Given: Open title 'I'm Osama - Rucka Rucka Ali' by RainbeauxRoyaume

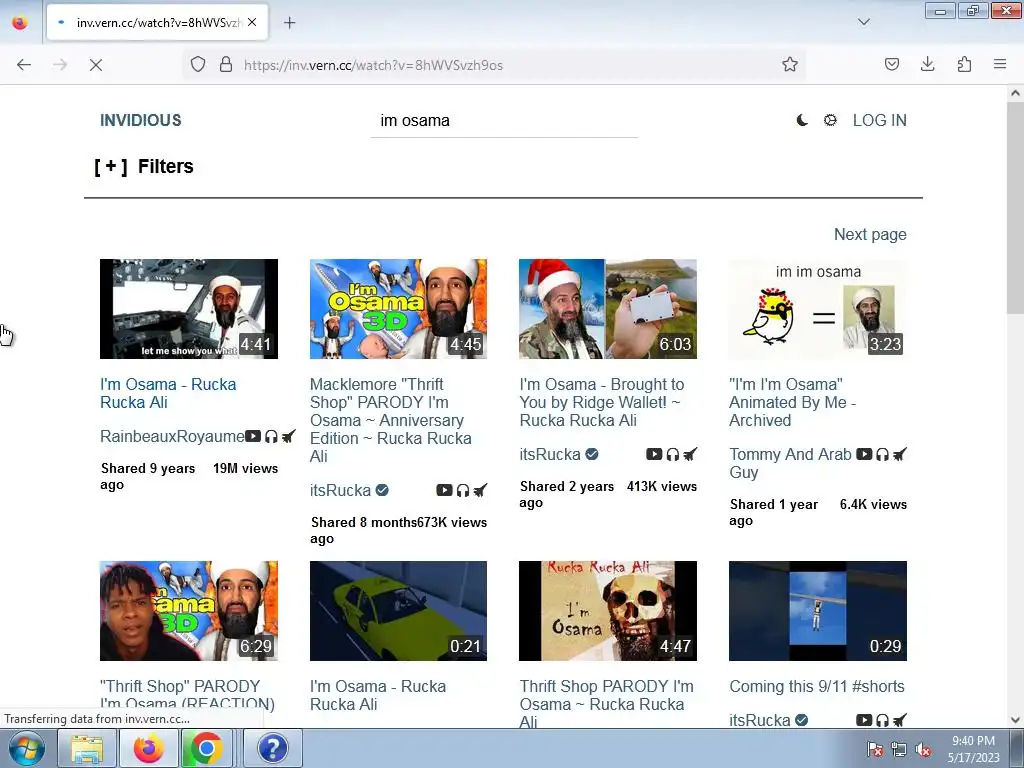Looking at the screenshot, I should click(168, 393).
